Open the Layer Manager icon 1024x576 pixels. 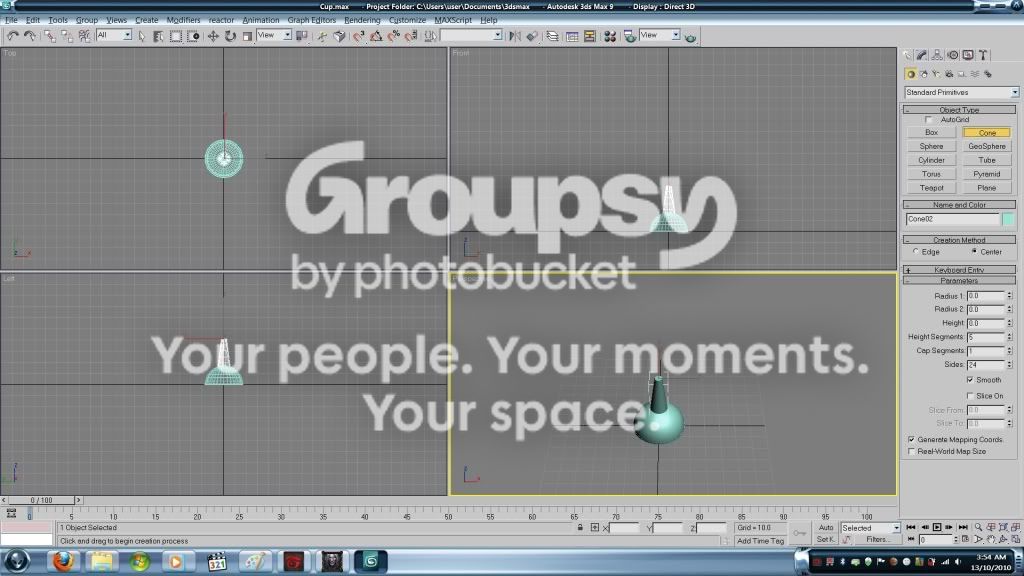pos(552,37)
